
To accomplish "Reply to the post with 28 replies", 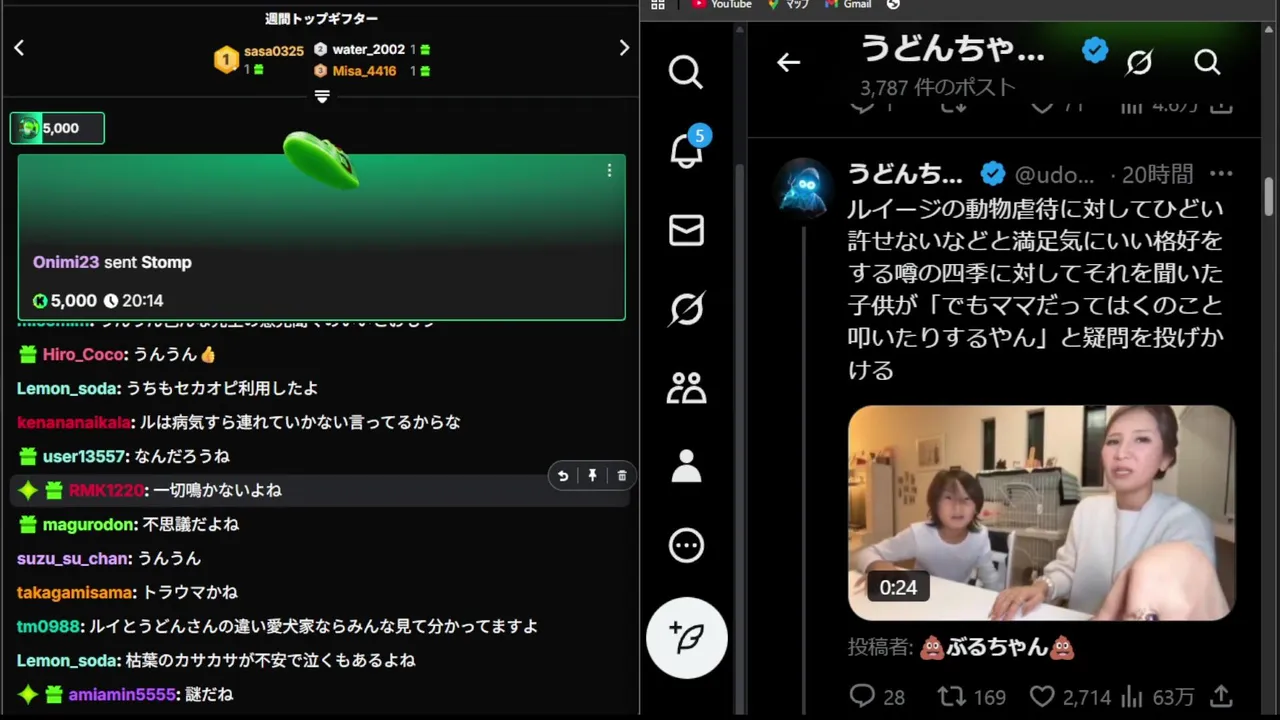I will click(x=877, y=697).
